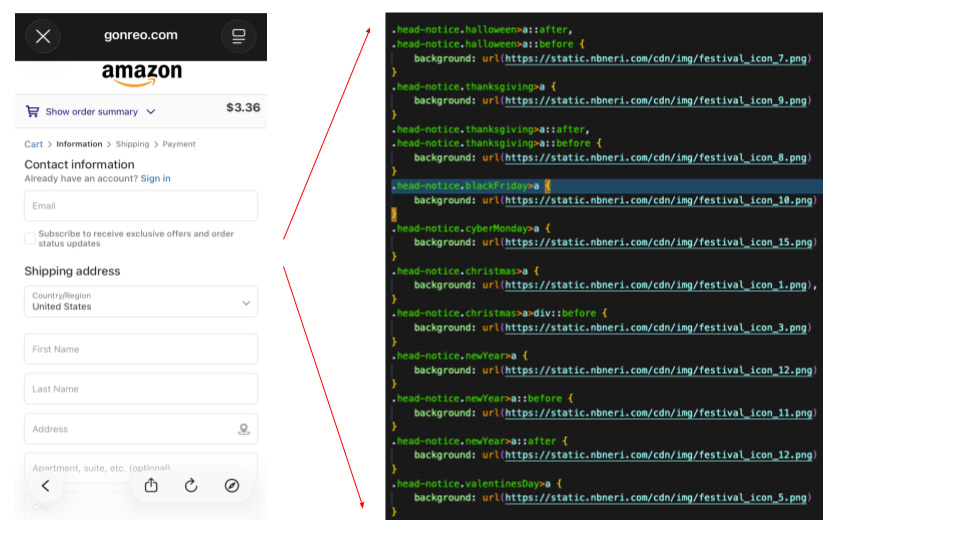Screen dimensions: 960x540
Task: Click .head-notice.newYear>a::after selector line
Action: click(x=480, y=441)
